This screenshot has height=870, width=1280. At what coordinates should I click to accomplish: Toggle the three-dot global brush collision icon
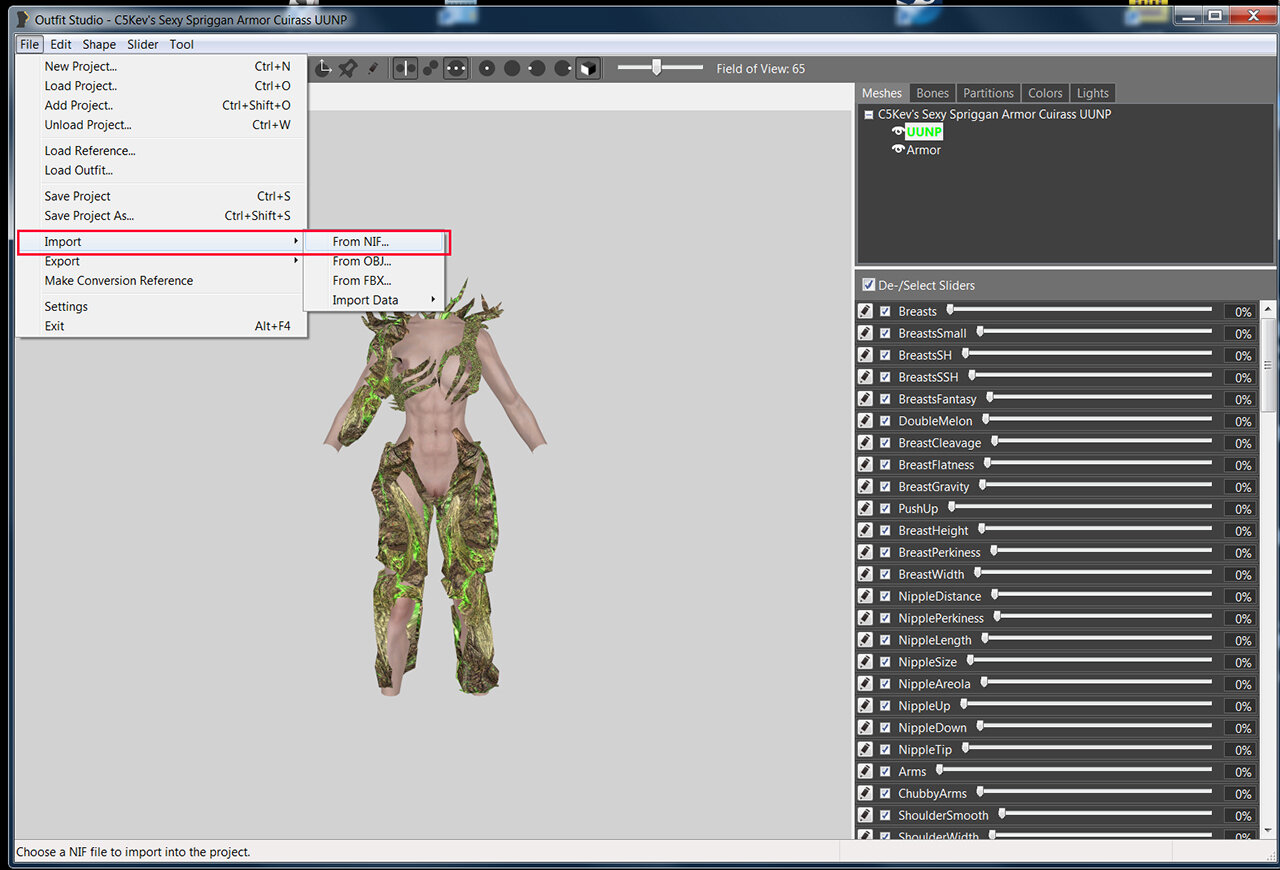pyautogui.click(x=456, y=68)
